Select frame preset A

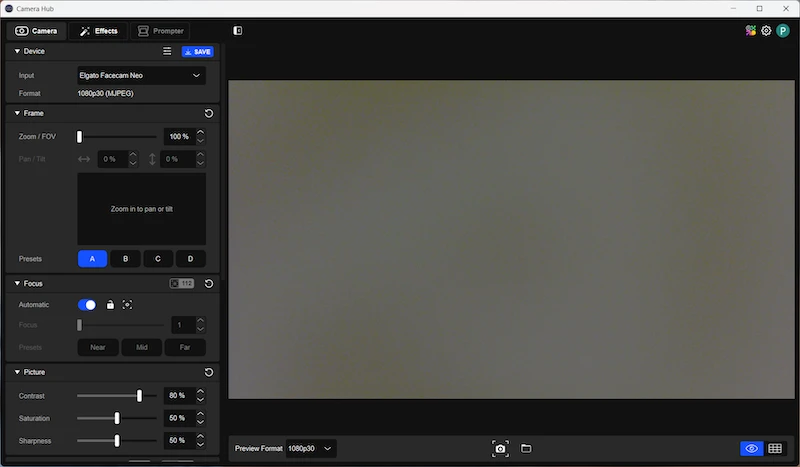(x=92, y=259)
